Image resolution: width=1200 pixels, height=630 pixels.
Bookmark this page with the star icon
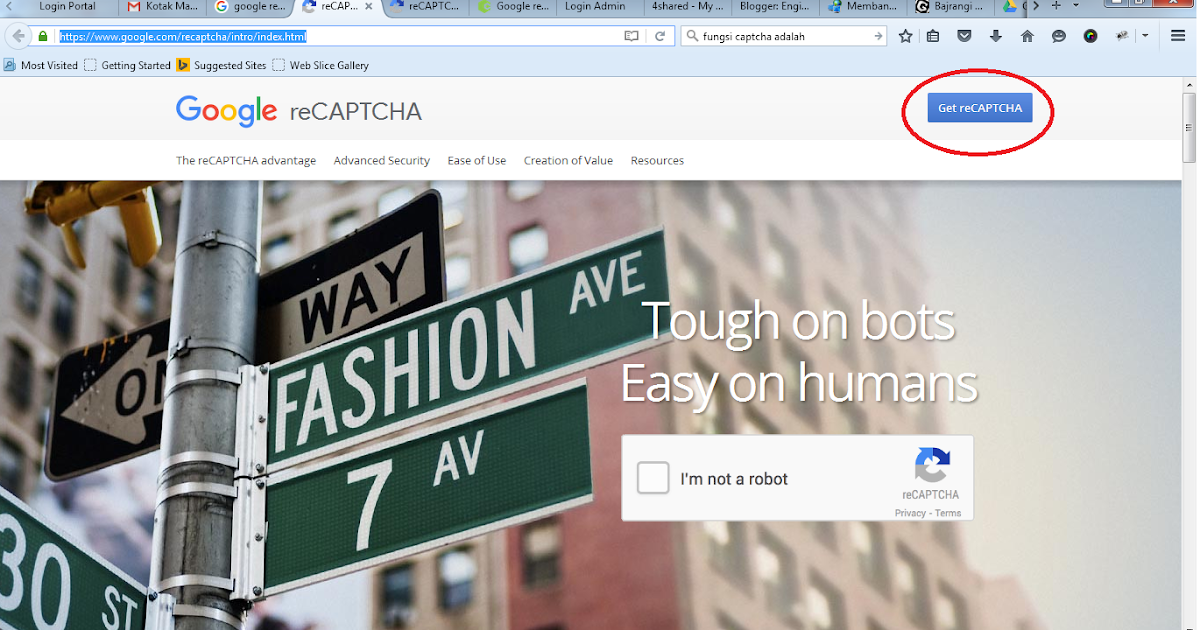click(x=905, y=36)
